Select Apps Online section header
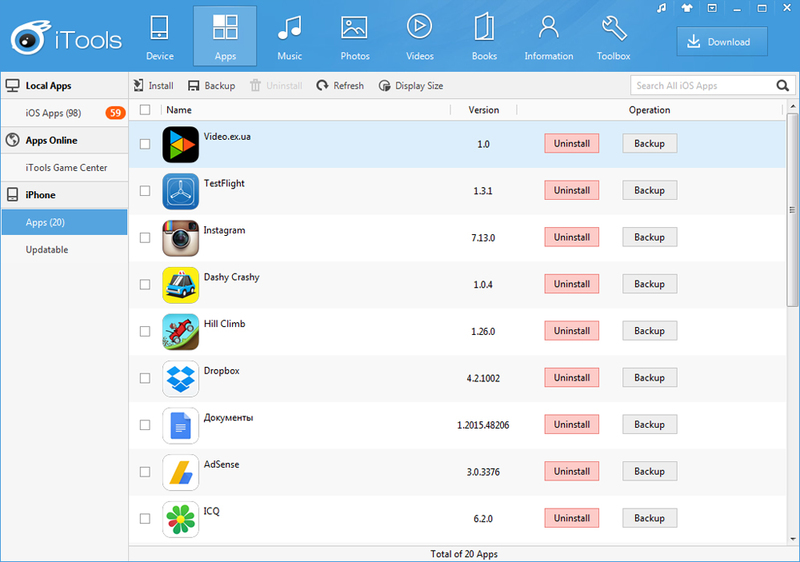800x562 pixels. pos(64,140)
